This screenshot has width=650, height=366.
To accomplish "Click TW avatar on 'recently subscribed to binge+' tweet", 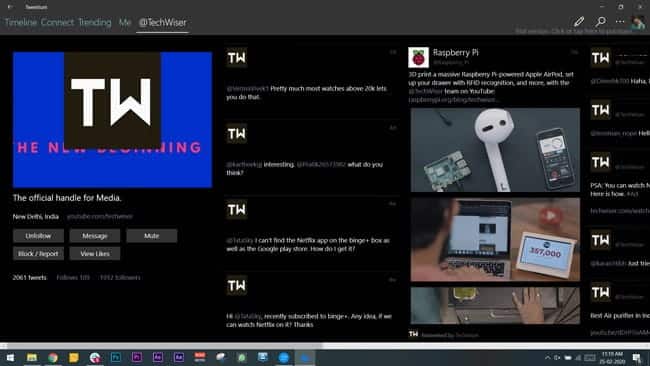I will pyautogui.click(x=237, y=285).
